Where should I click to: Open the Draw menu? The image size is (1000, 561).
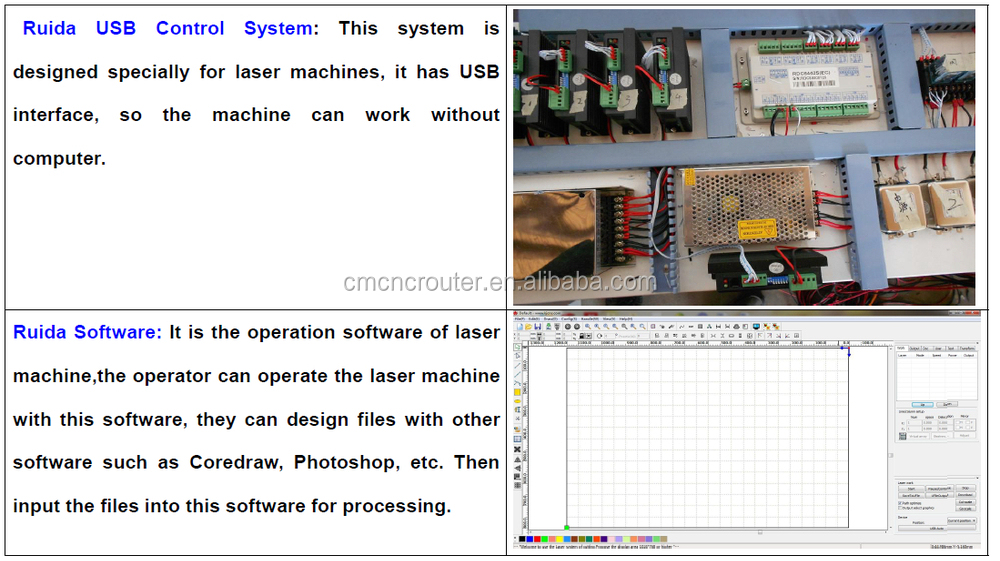[550, 319]
